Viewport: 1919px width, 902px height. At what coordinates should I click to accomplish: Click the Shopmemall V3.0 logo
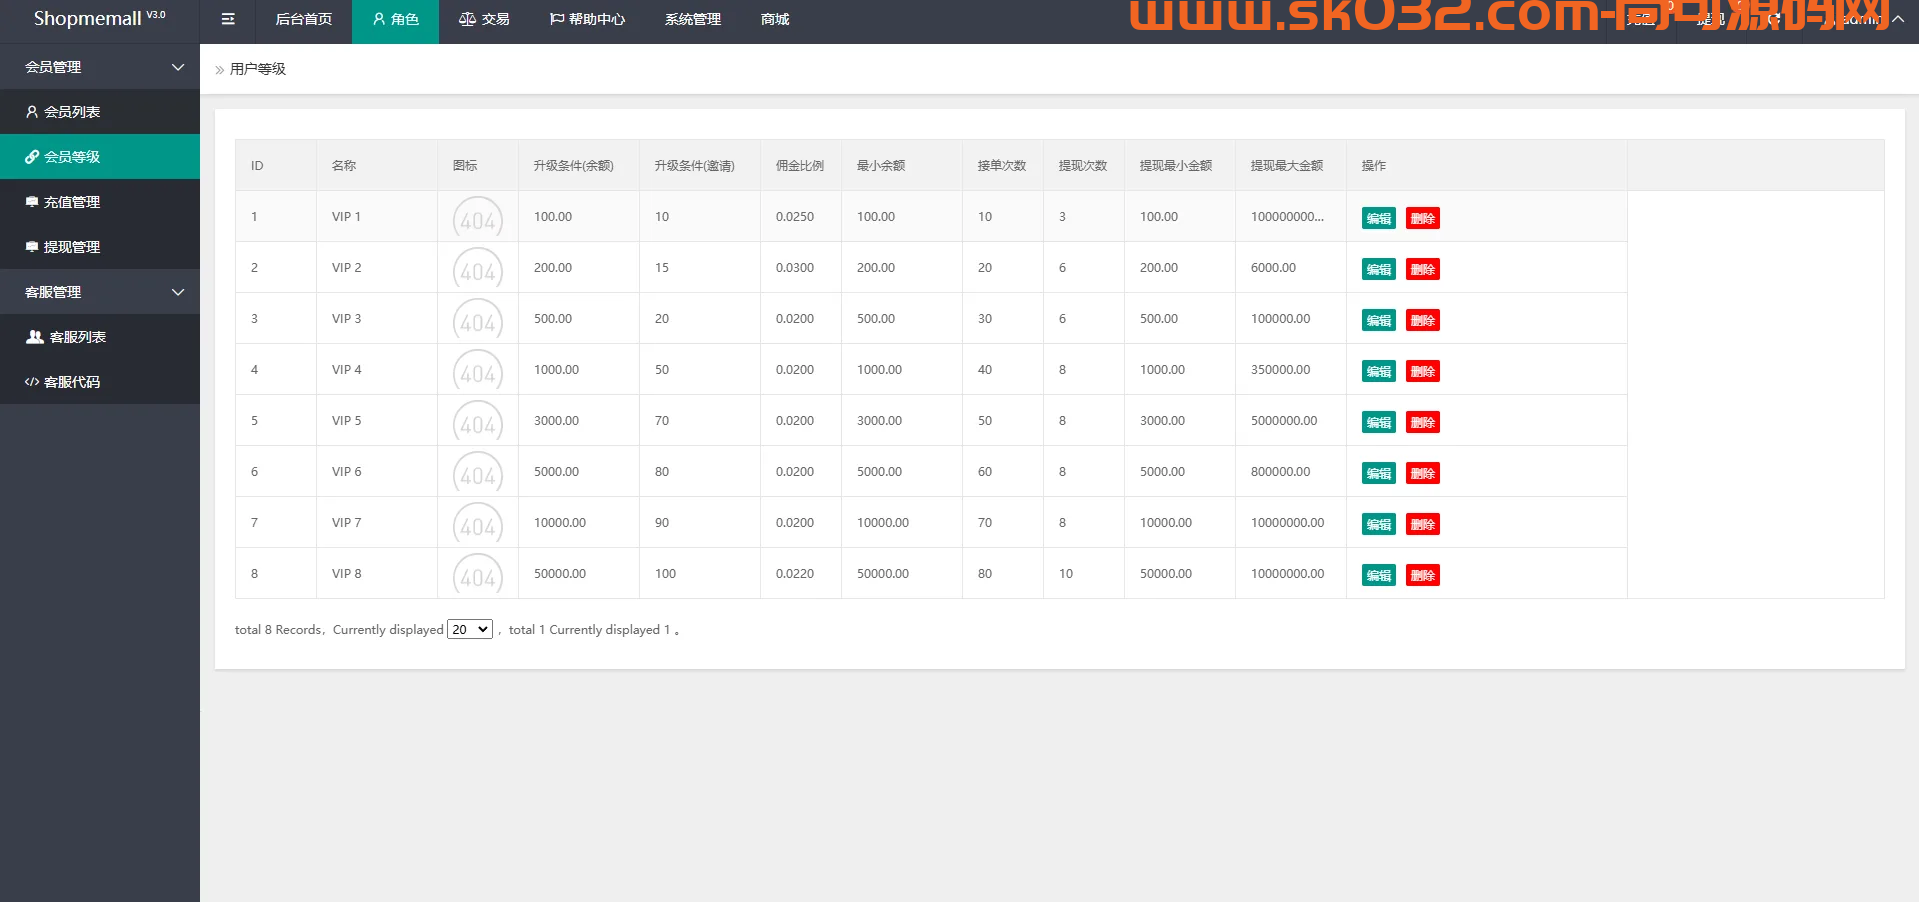tap(99, 18)
